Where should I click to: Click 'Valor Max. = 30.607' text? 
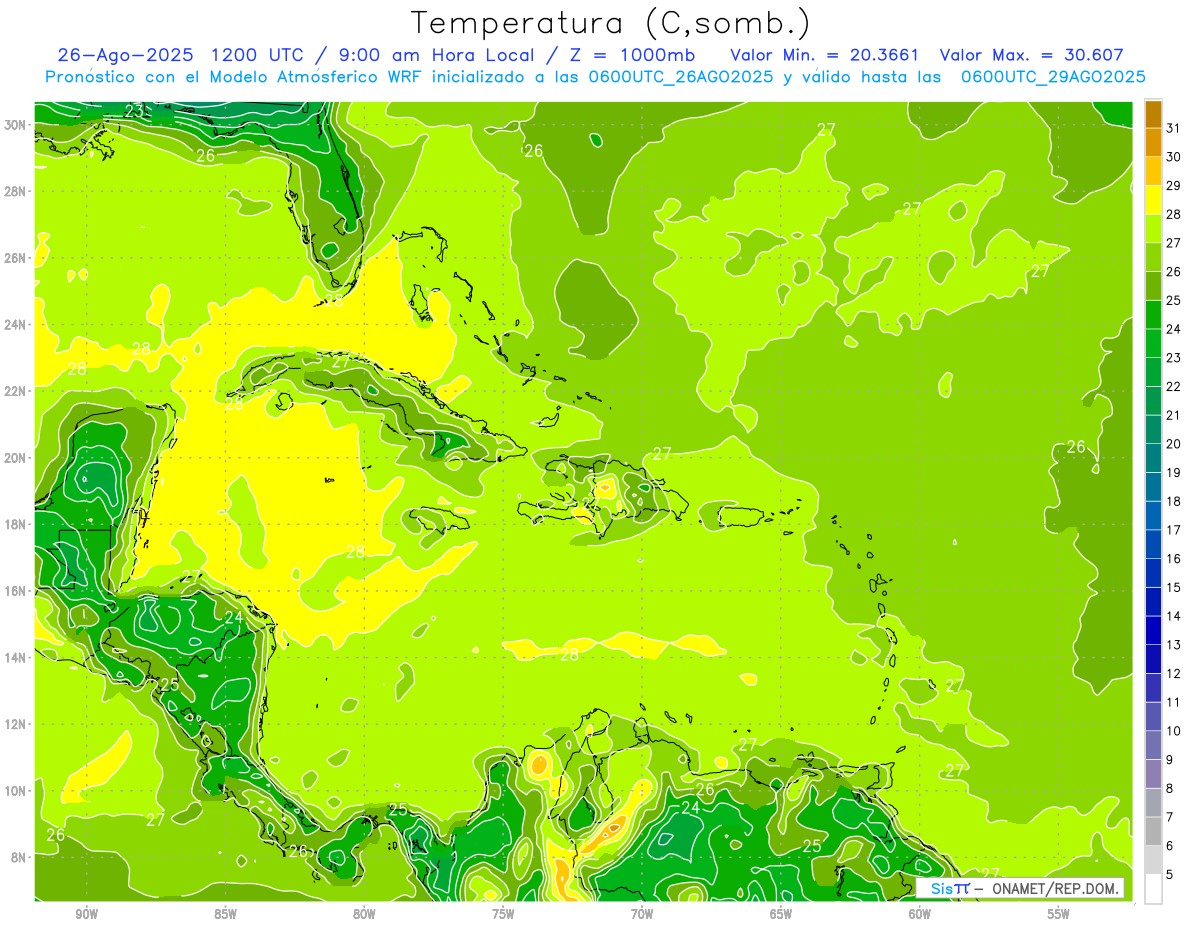click(x=1032, y=55)
